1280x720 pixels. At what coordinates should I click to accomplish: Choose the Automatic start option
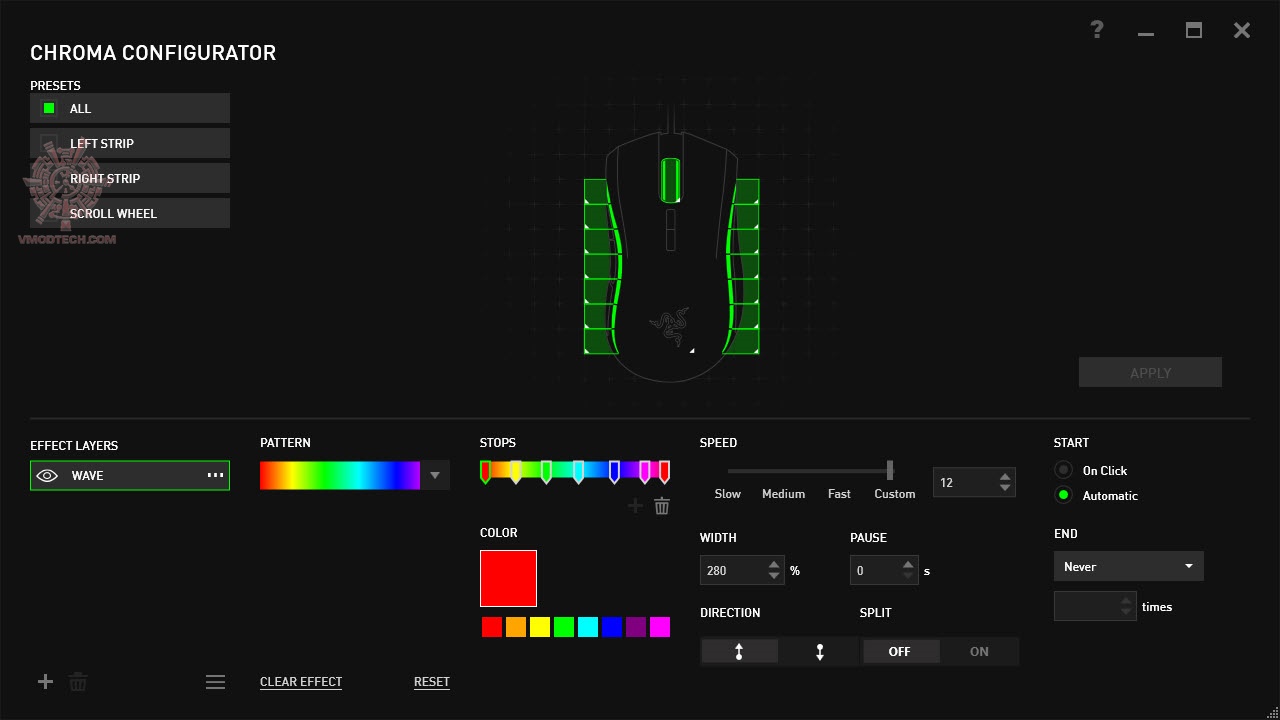[x=1063, y=495]
